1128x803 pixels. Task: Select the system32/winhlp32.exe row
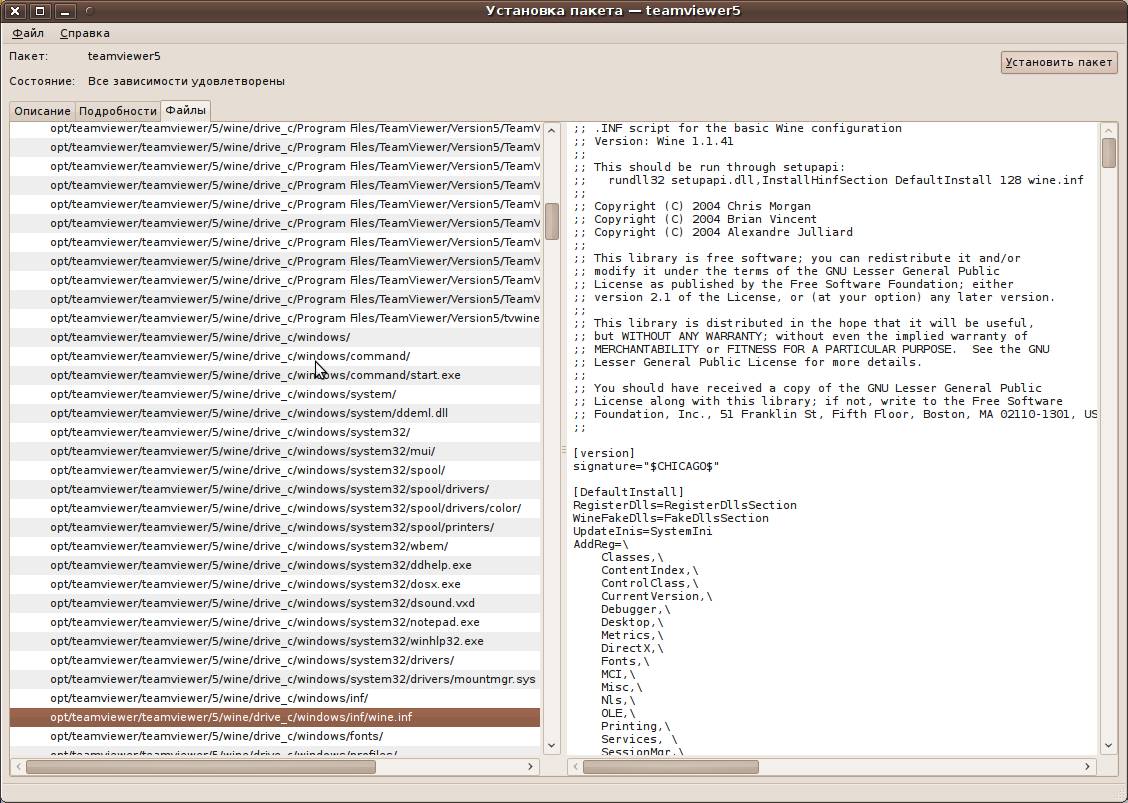click(275, 641)
